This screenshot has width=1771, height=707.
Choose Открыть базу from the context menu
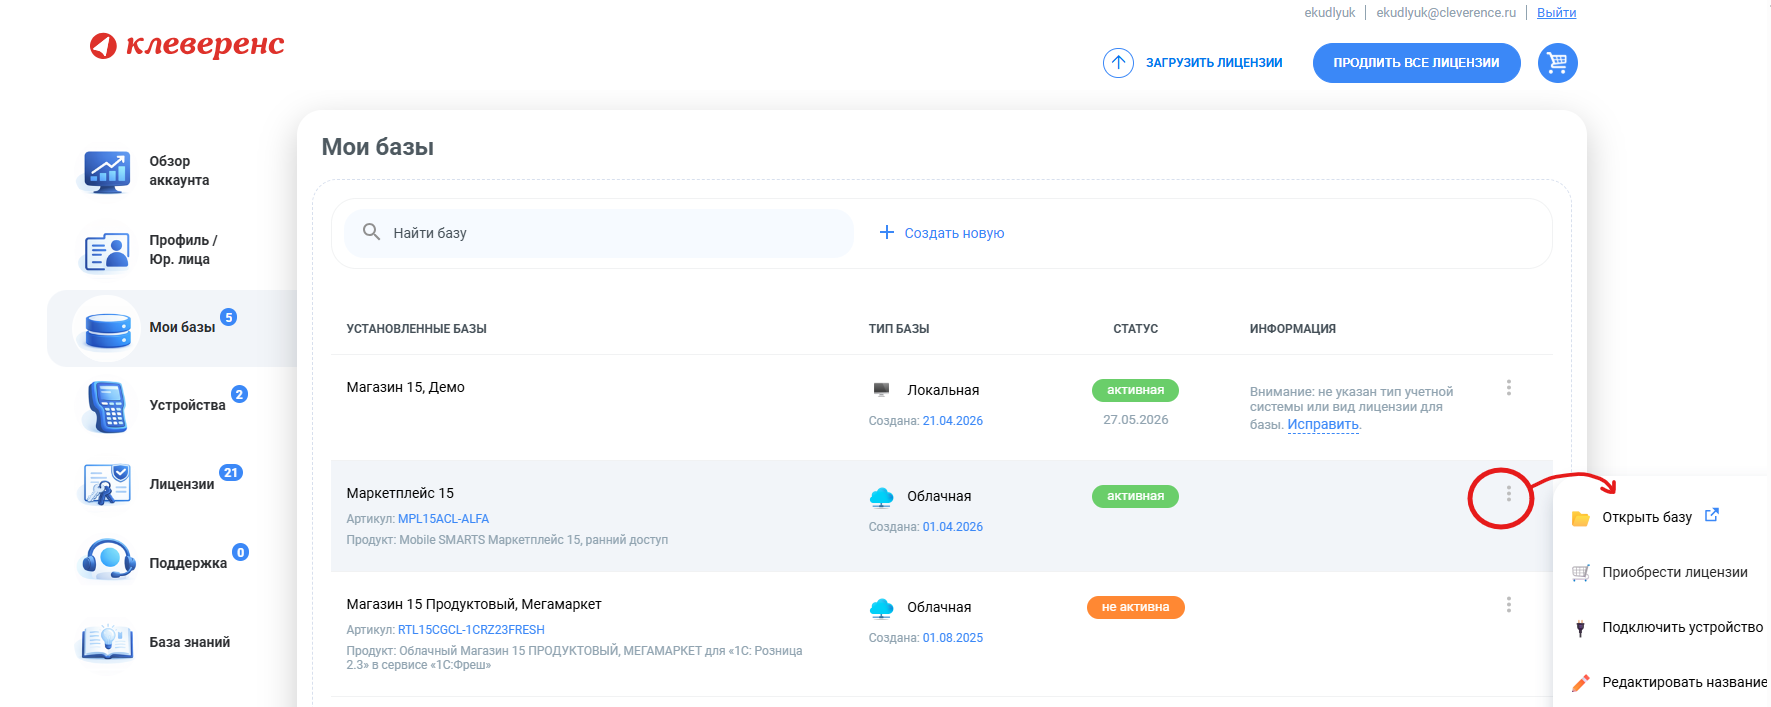pos(1647,517)
